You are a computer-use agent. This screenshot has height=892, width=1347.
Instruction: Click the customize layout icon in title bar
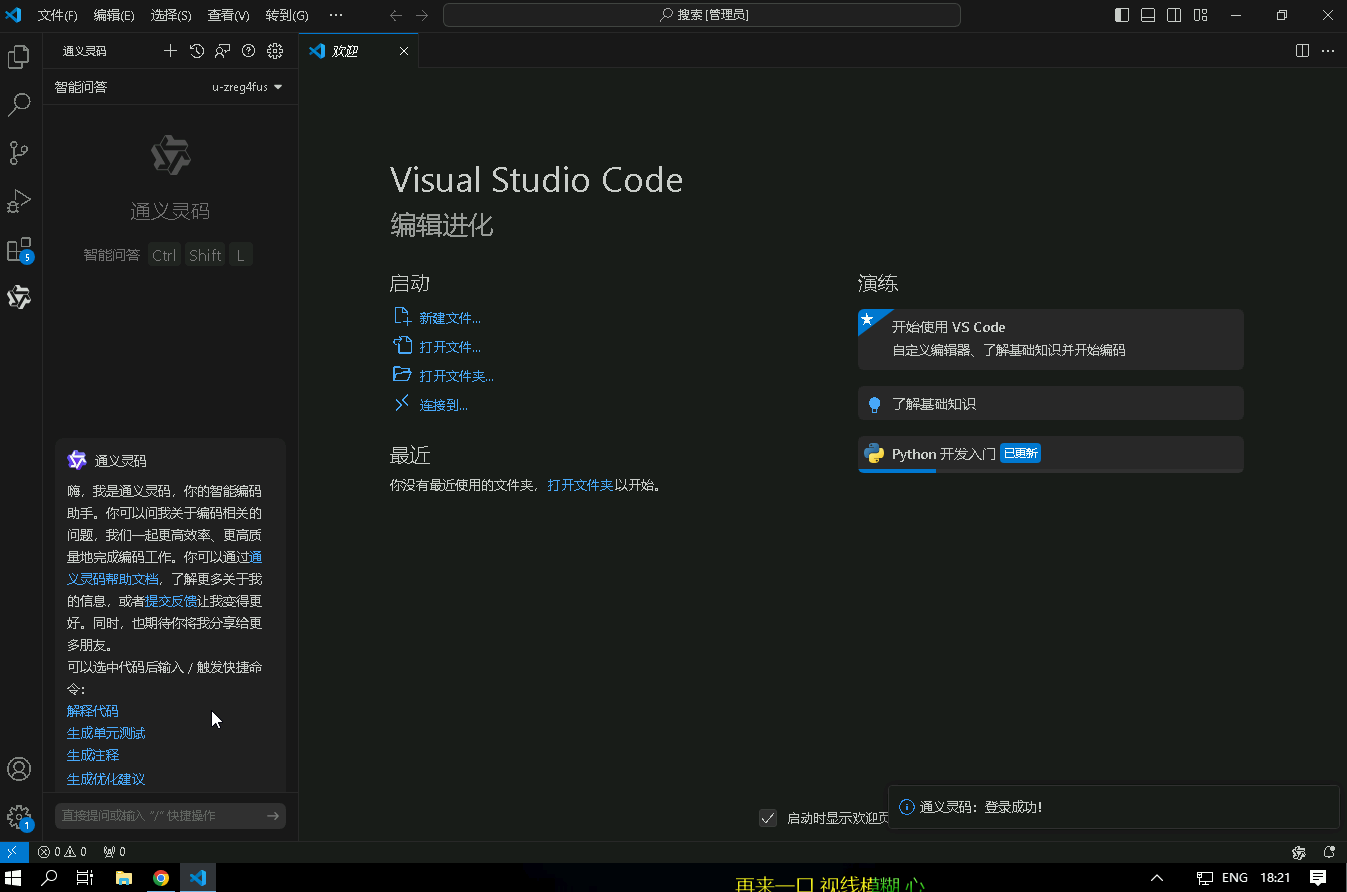point(1201,15)
